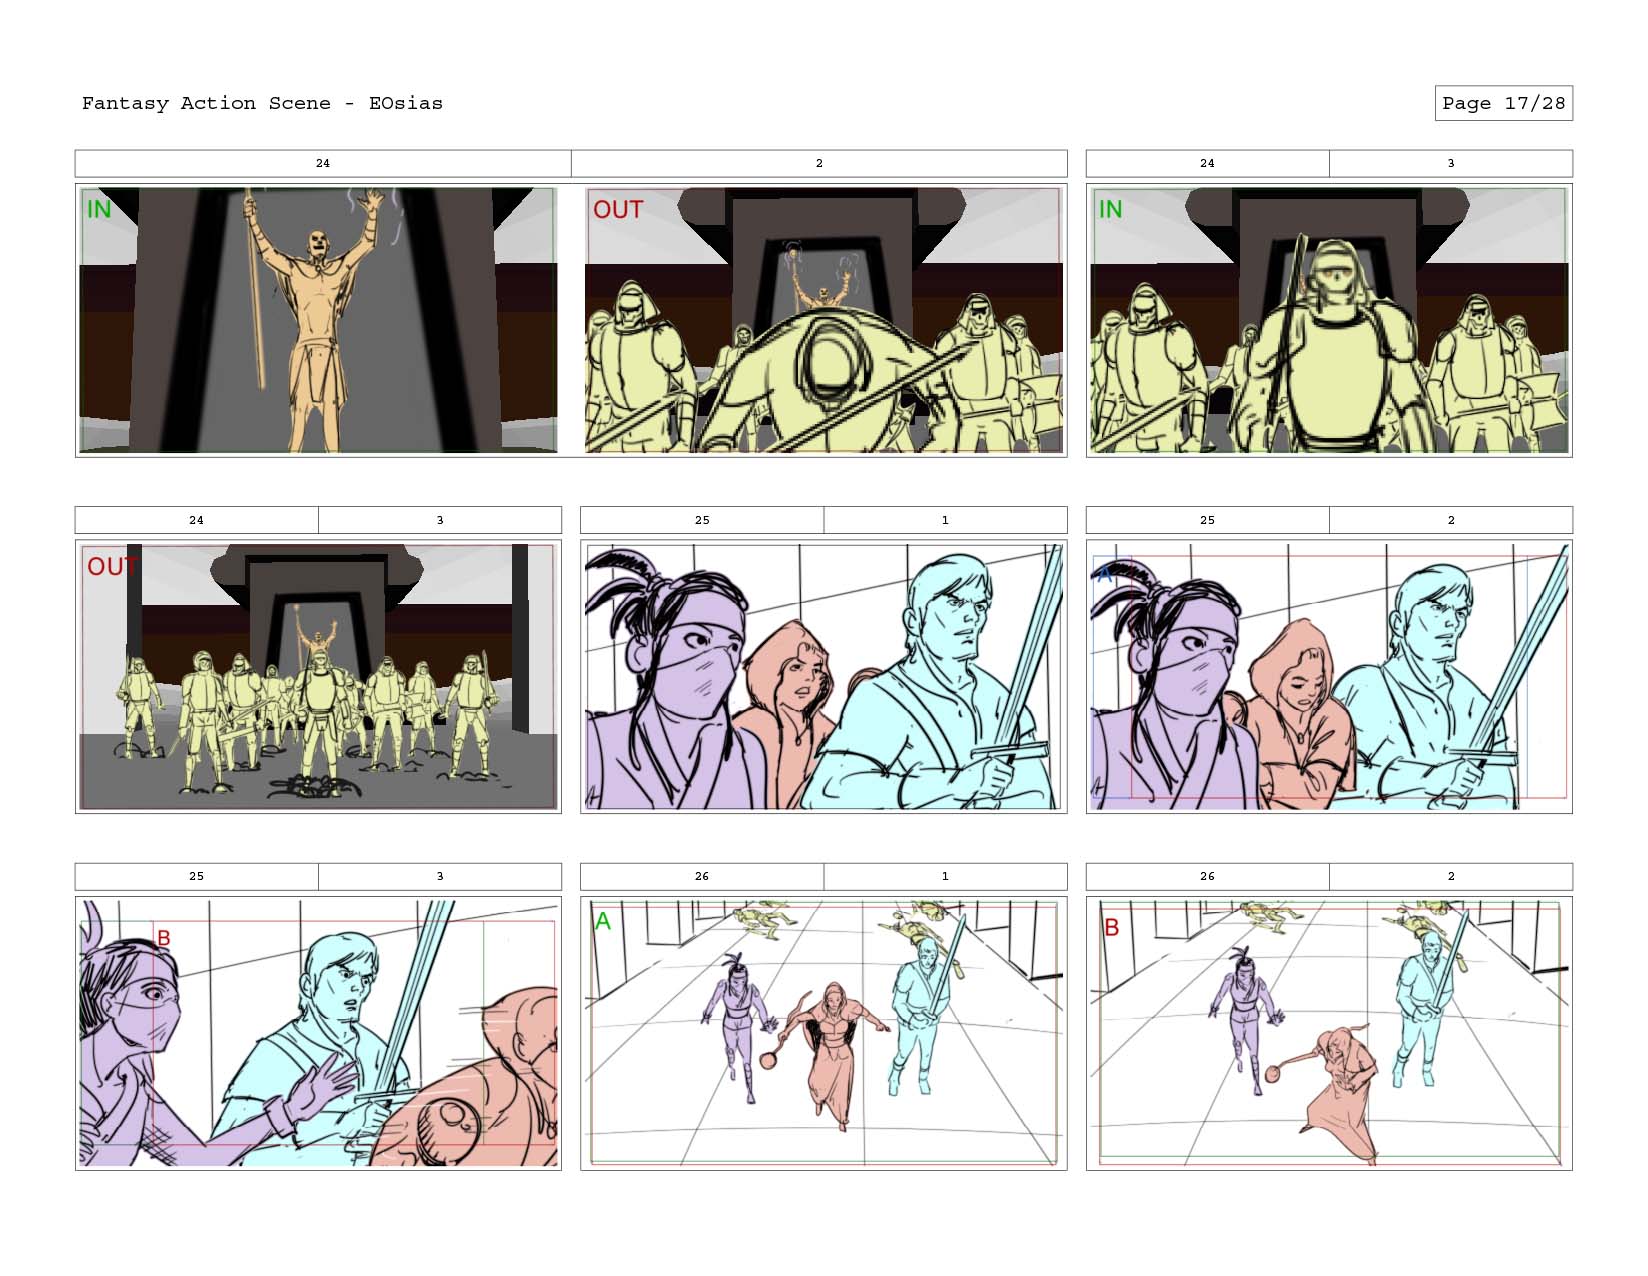Viewport: 1648px width, 1276px height.
Task: Select the scene 25 panel 1 thumbnail
Action: pyautogui.click(x=823, y=677)
